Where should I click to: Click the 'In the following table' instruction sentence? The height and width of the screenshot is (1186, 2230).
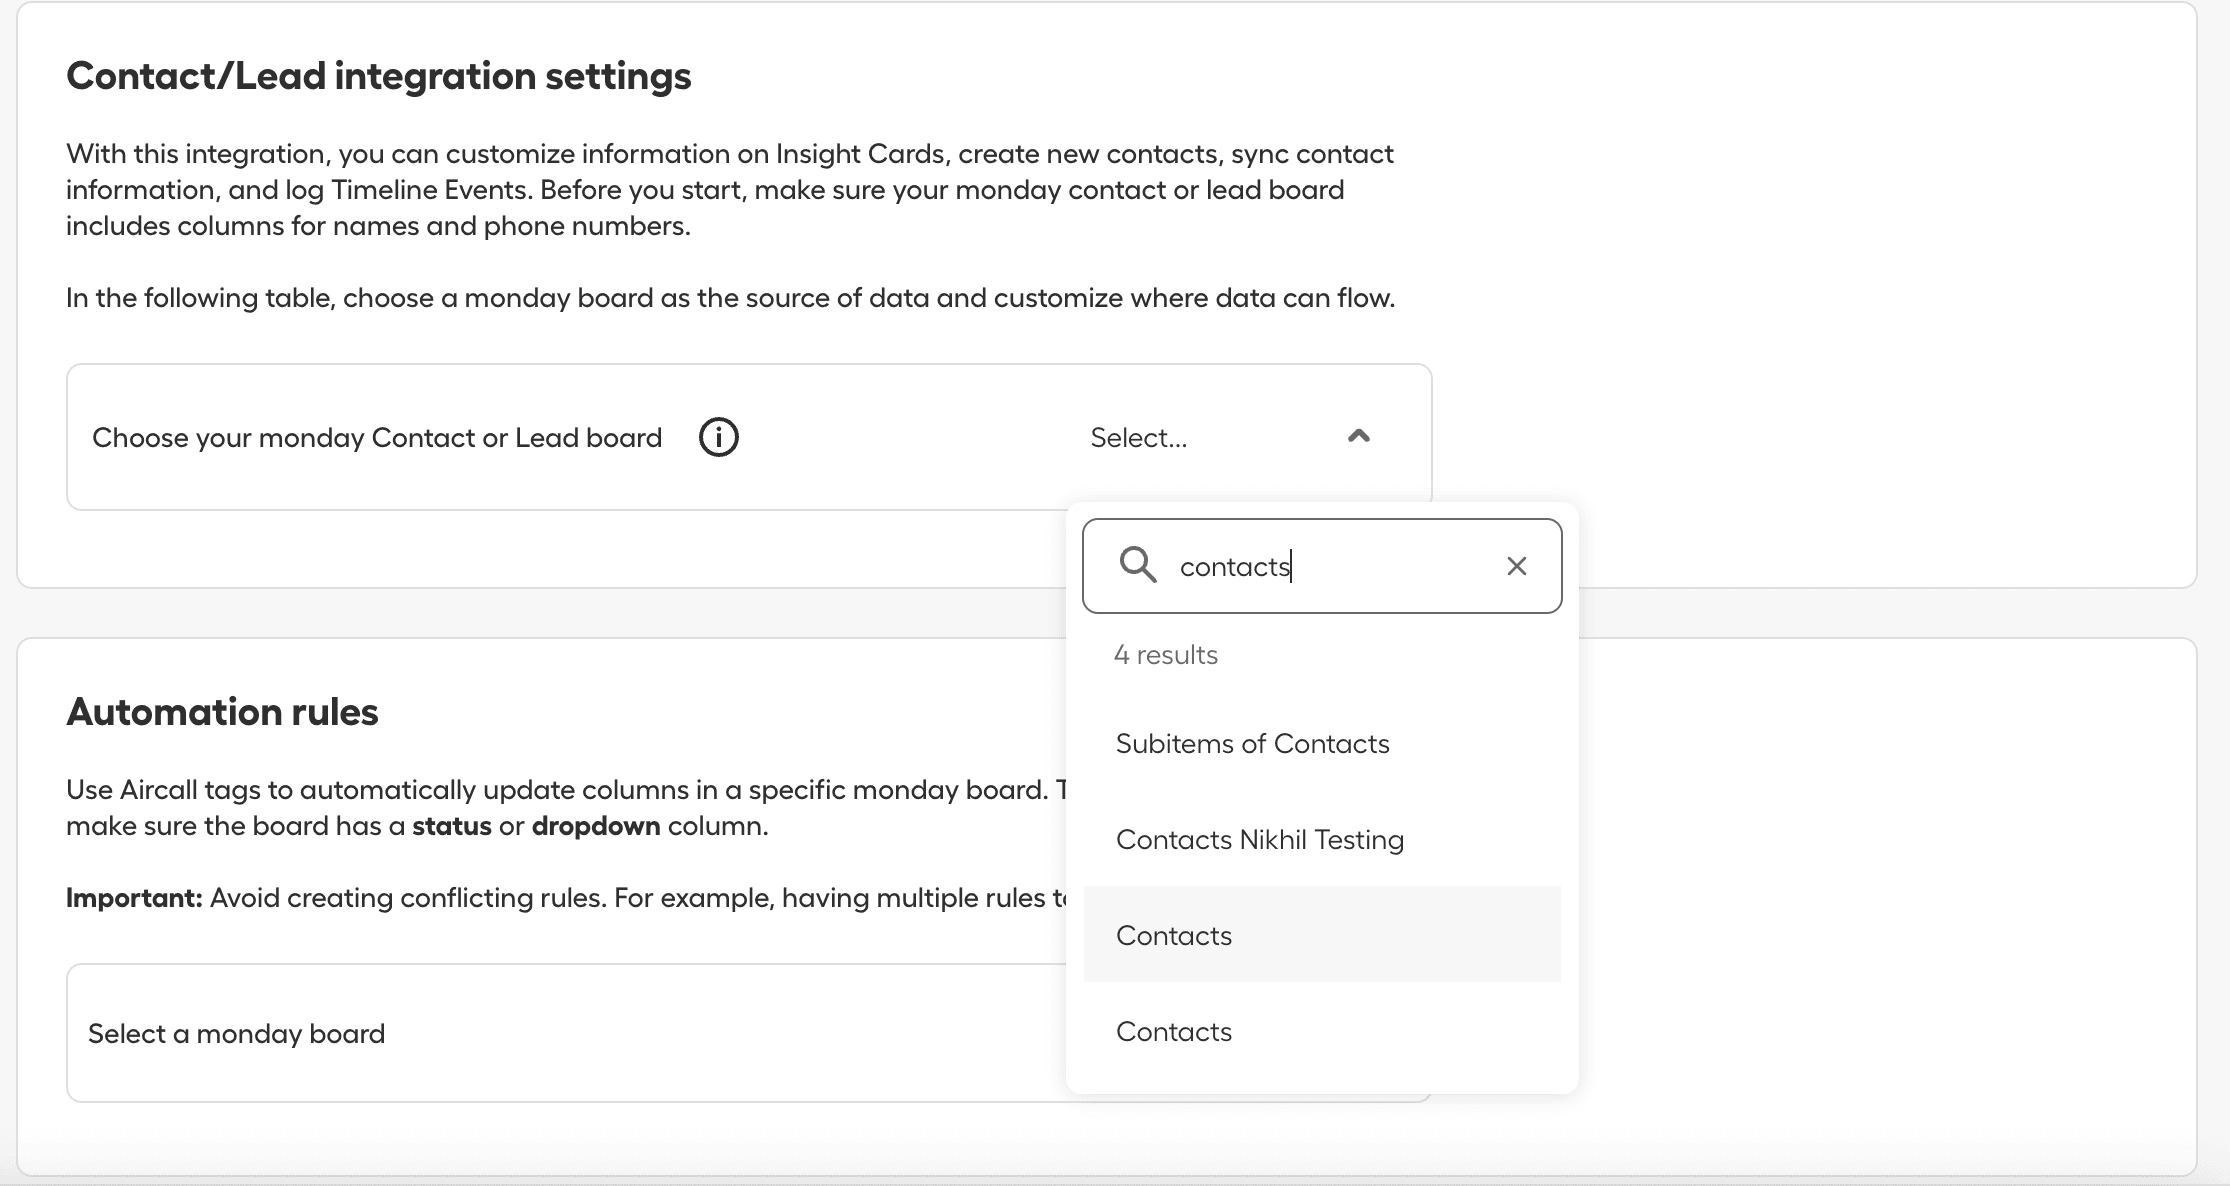click(x=730, y=298)
